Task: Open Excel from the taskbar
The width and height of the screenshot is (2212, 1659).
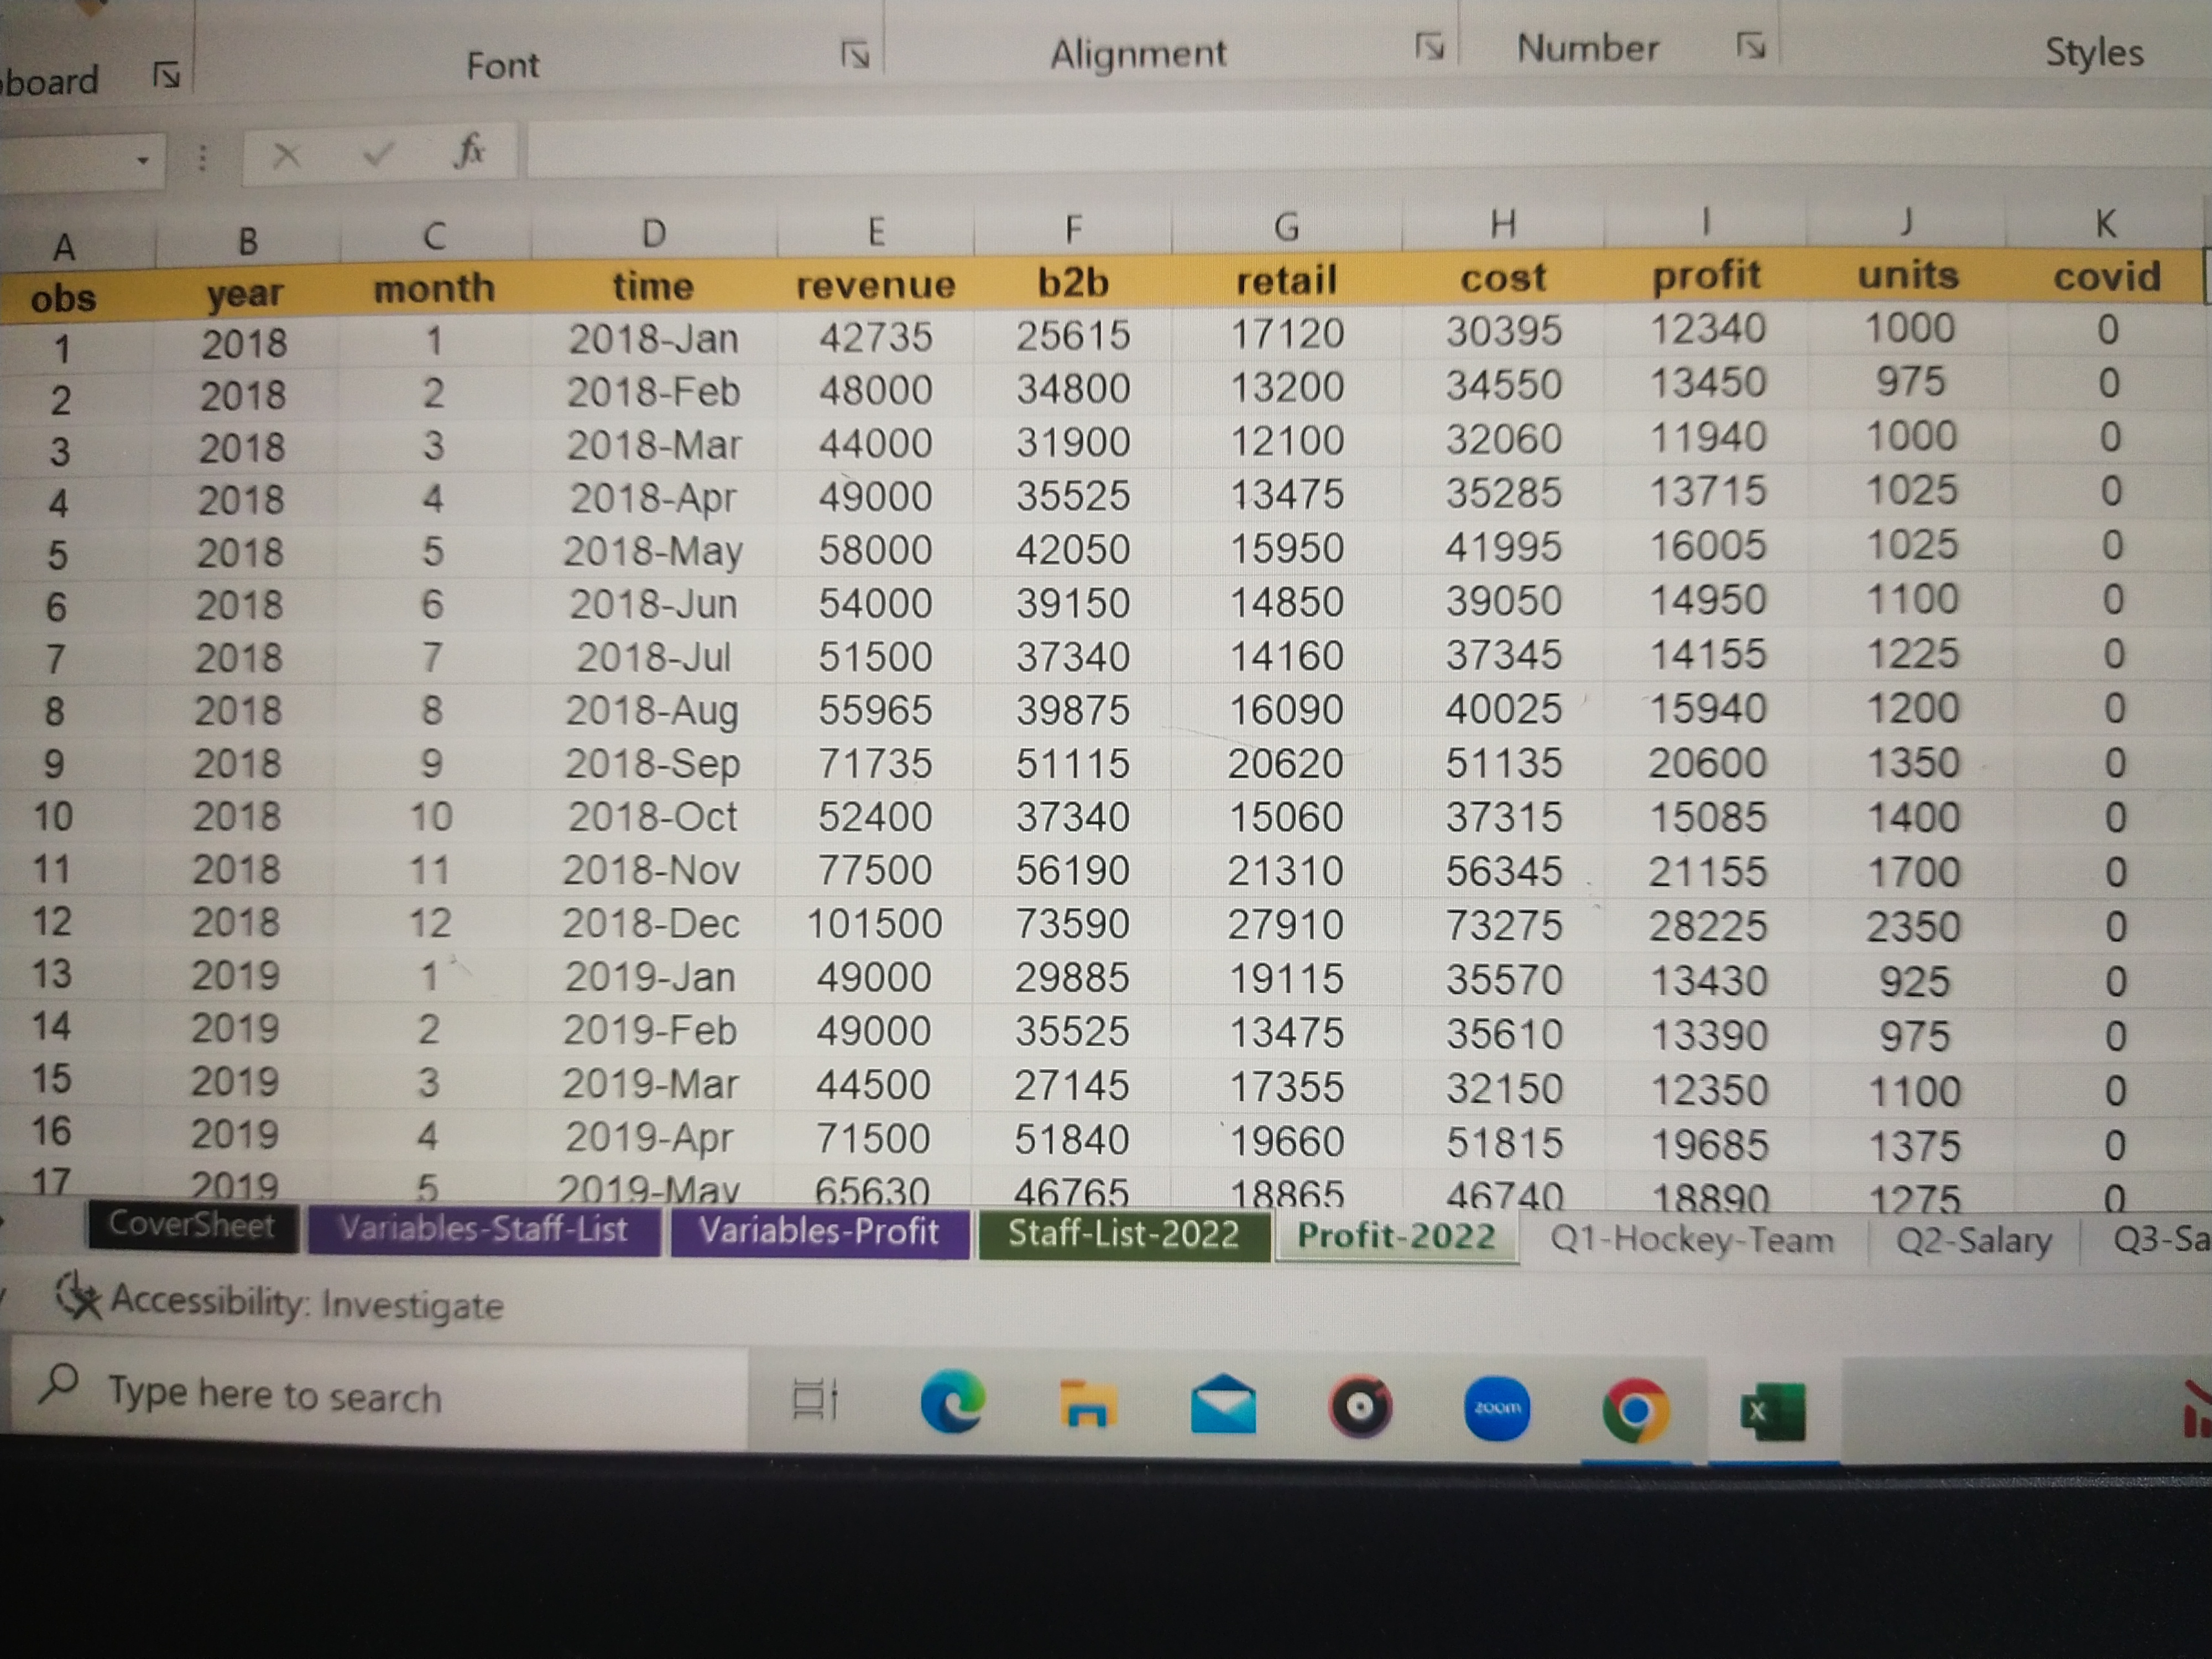Action: pos(1772,1411)
